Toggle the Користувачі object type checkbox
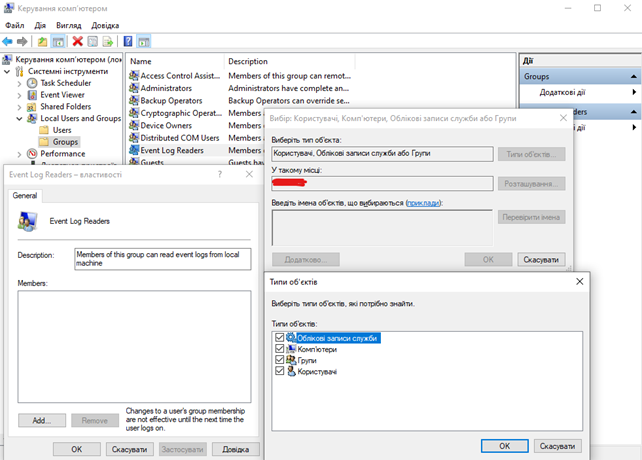642x460 pixels. pos(278,371)
